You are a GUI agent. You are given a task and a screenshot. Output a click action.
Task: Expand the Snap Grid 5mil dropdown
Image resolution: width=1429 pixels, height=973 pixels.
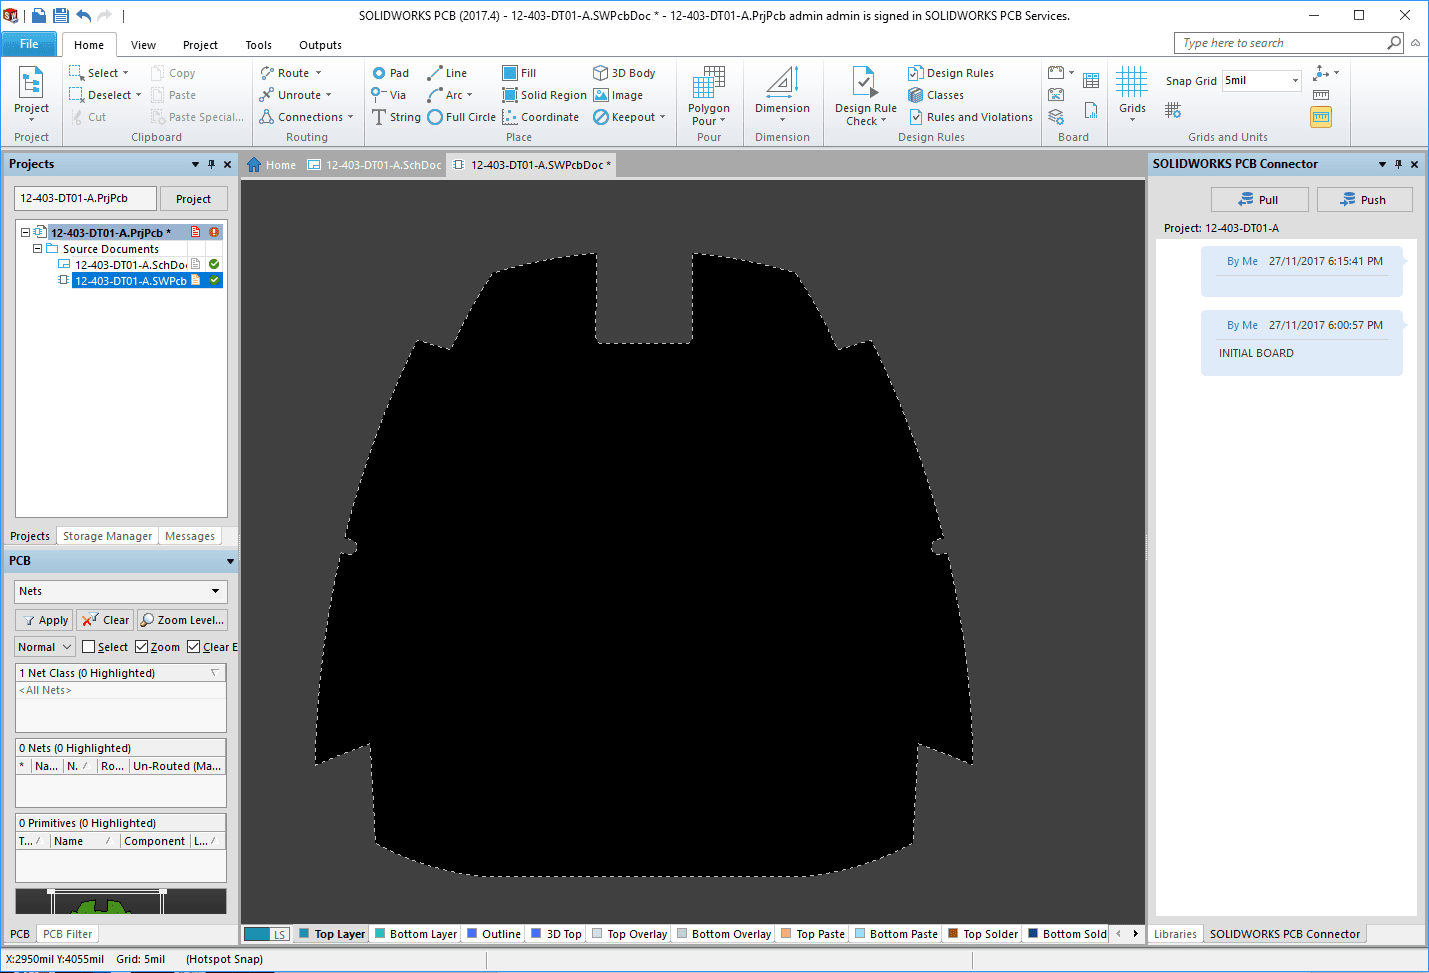1295,81
